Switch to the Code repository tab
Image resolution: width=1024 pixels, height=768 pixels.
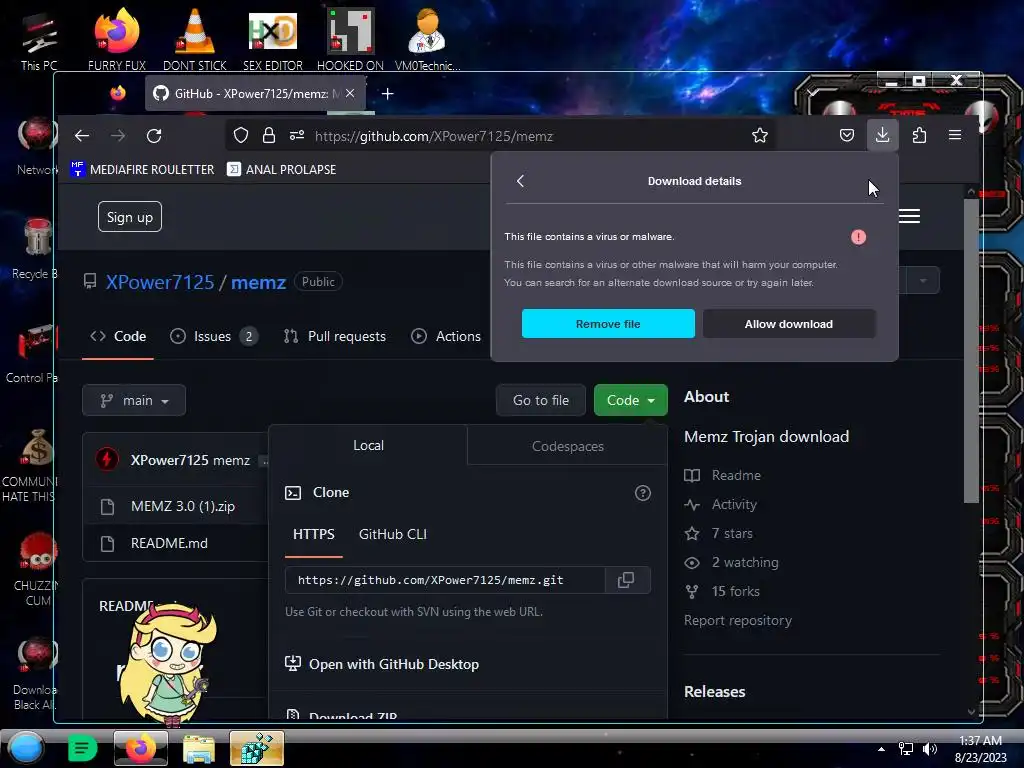point(118,336)
